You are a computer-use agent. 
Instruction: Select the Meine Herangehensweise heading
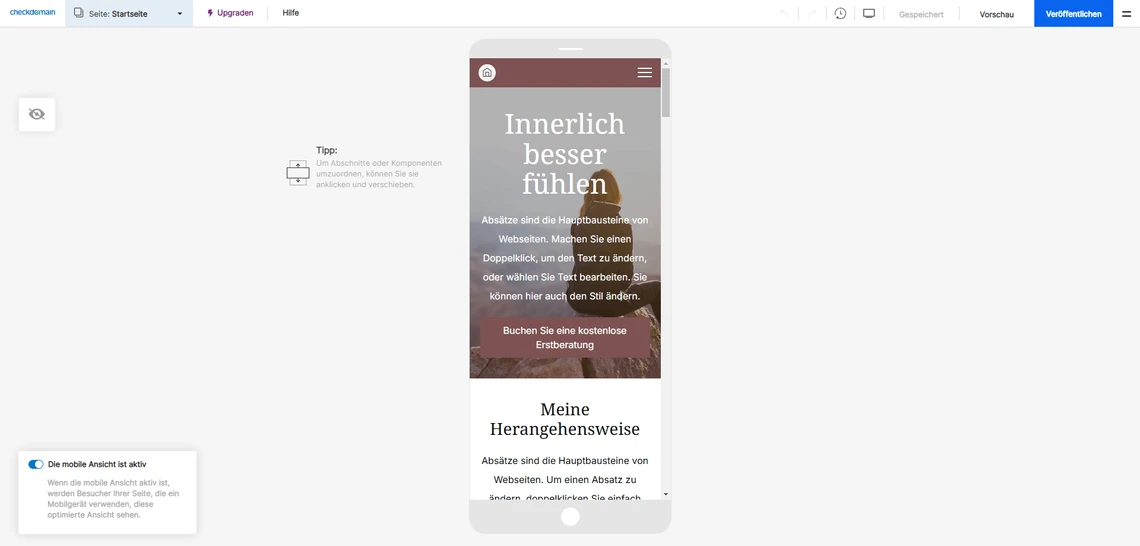(x=565, y=419)
